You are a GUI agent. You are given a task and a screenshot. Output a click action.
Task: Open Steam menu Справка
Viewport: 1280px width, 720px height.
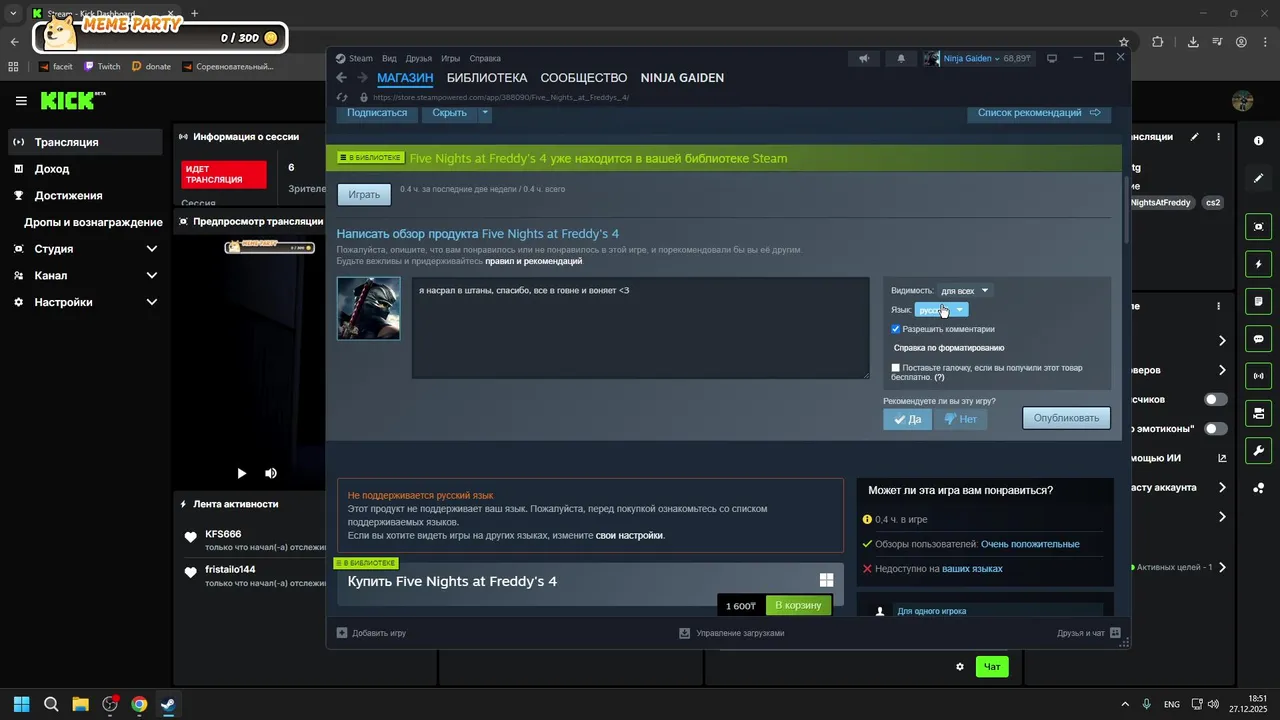click(x=485, y=58)
